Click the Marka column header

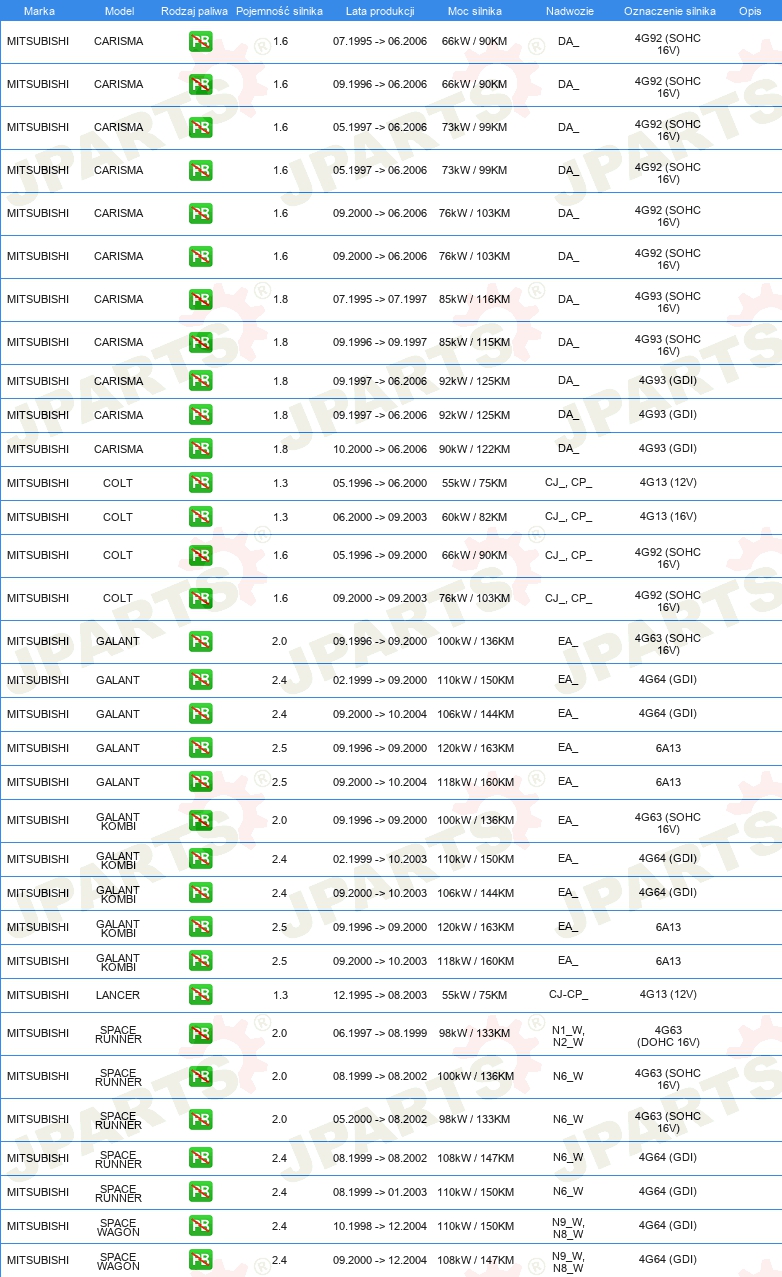[x=38, y=11]
